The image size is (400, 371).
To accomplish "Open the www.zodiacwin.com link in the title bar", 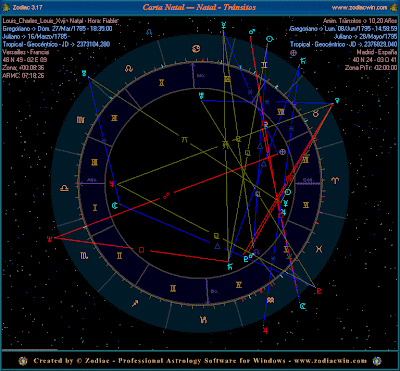I will [x=360, y=7].
